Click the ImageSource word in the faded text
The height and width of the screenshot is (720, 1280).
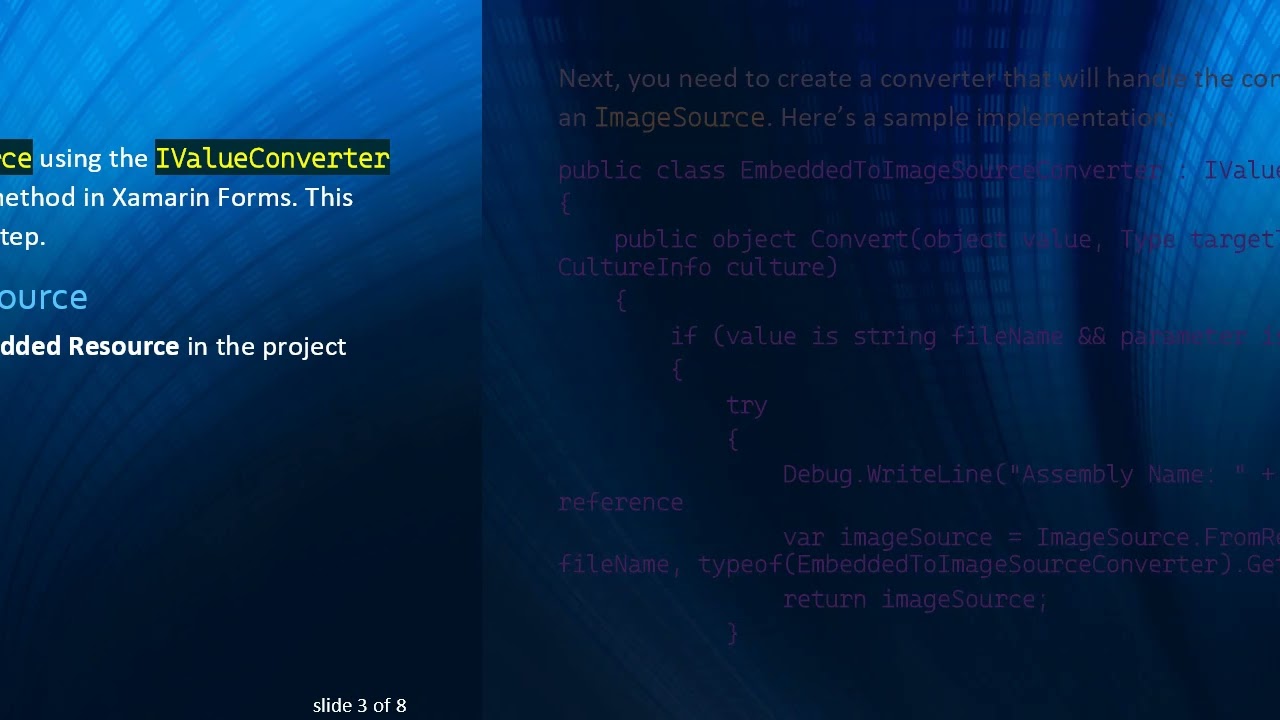pos(680,118)
